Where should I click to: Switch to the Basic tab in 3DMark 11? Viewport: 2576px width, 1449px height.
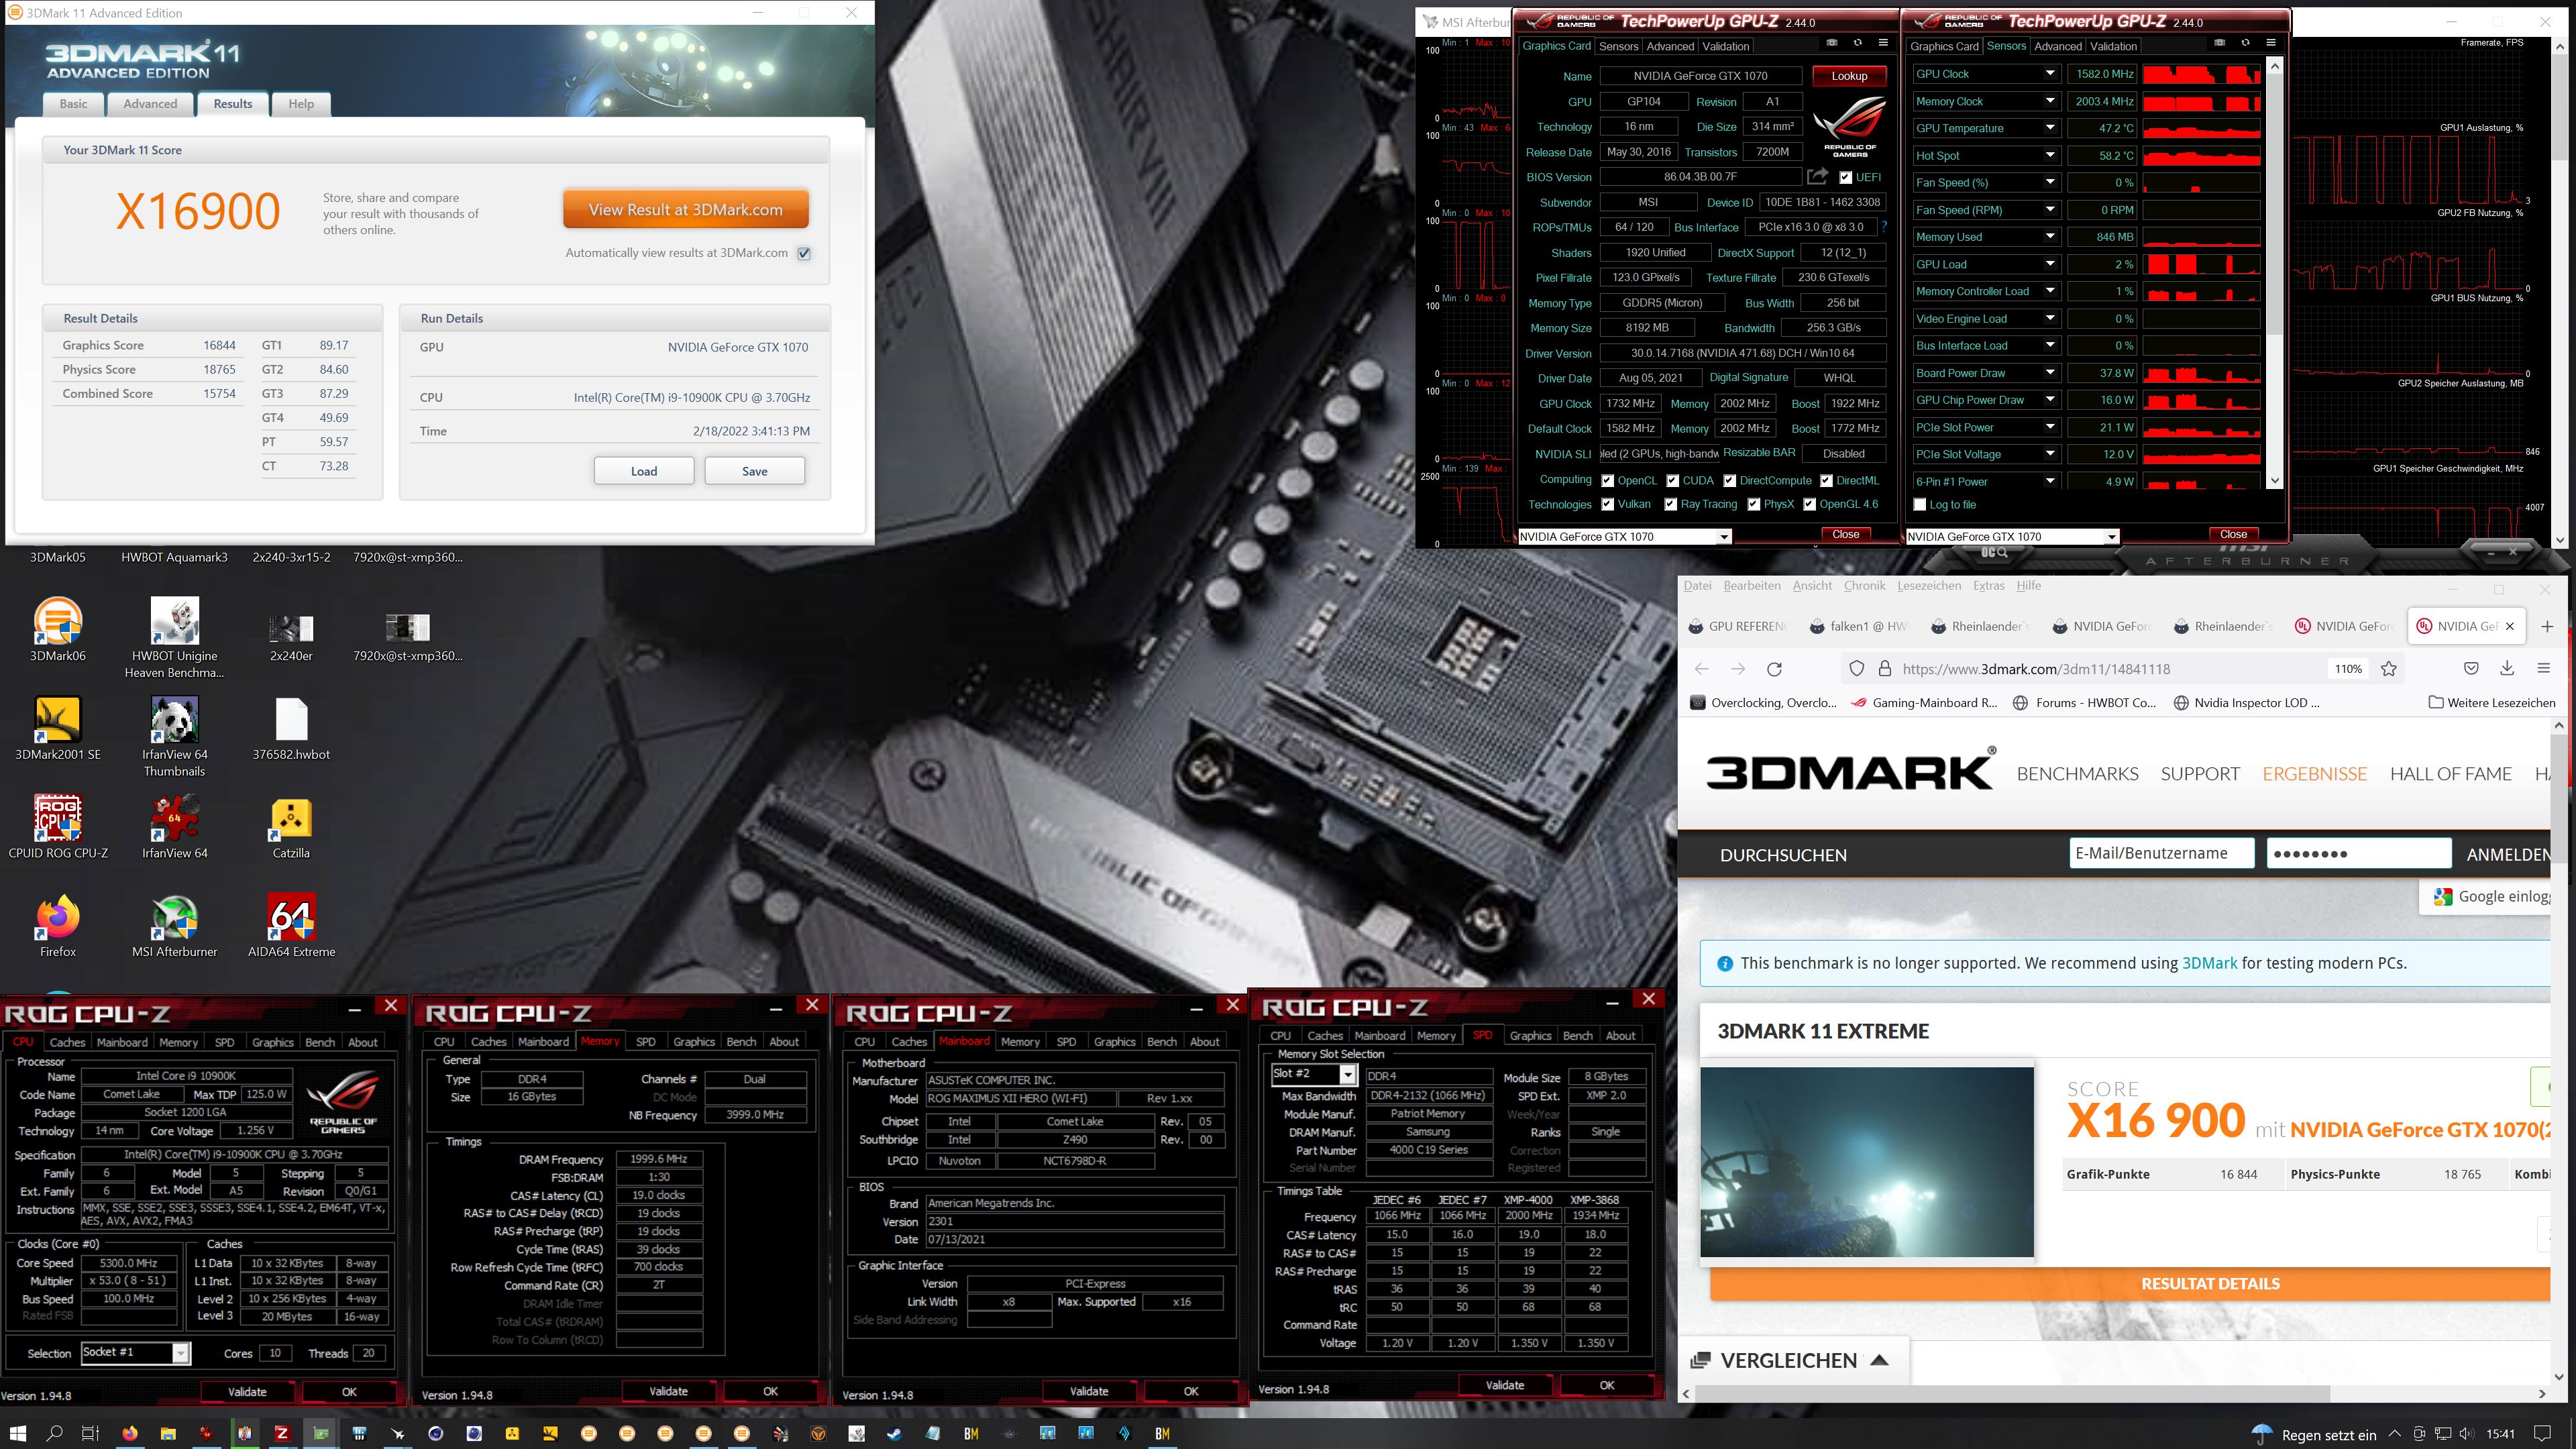click(x=73, y=104)
